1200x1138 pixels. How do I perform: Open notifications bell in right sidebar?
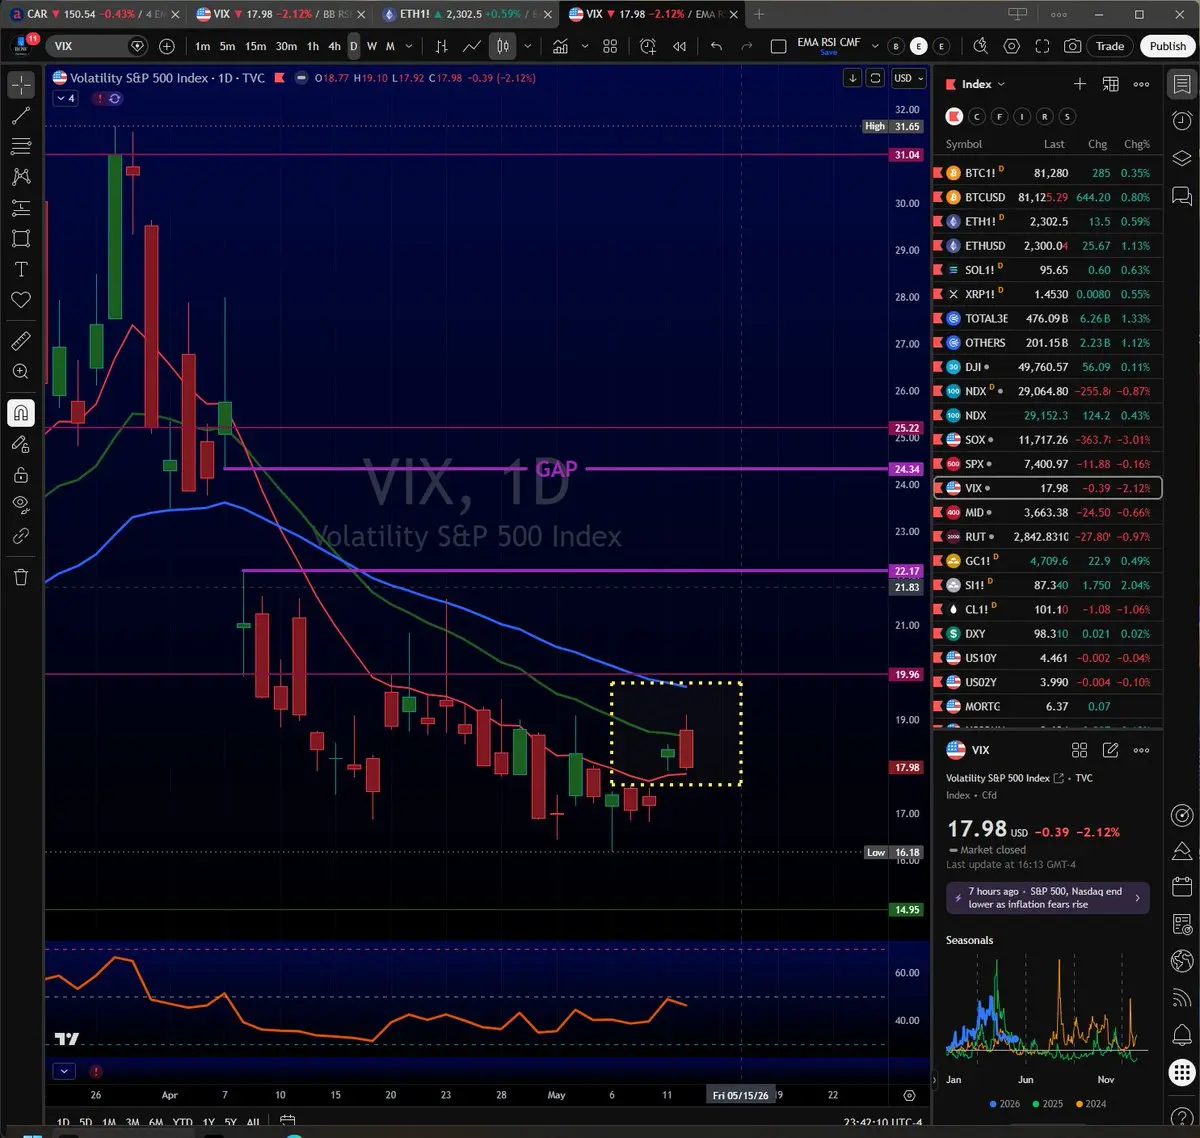coord(1181,1034)
